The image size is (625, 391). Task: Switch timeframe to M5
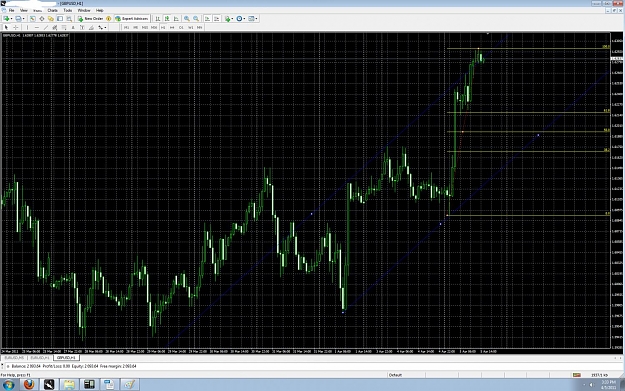click(136, 28)
